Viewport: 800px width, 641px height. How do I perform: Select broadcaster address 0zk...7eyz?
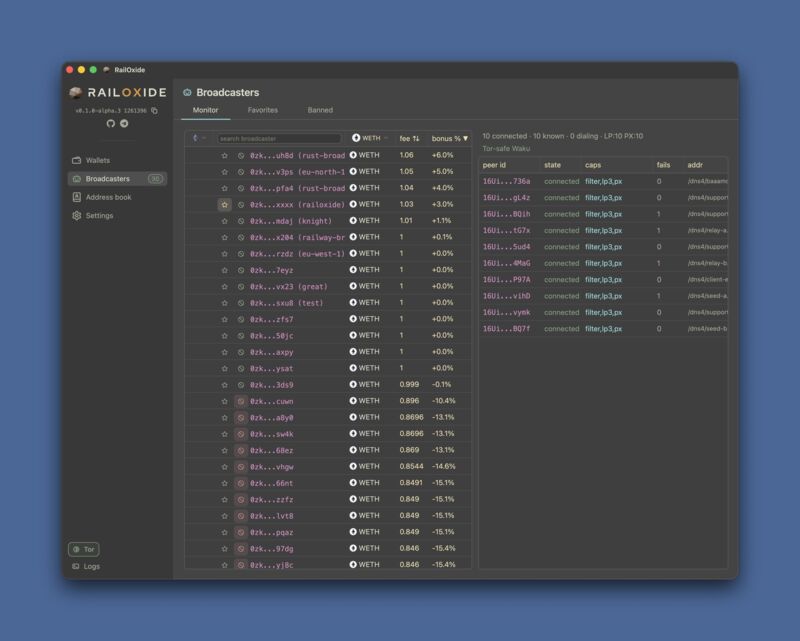click(271, 270)
